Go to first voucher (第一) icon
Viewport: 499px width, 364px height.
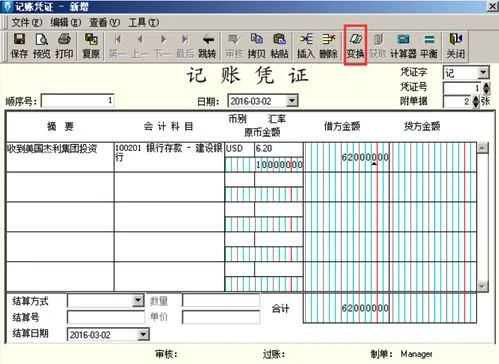[x=117, y=46]
